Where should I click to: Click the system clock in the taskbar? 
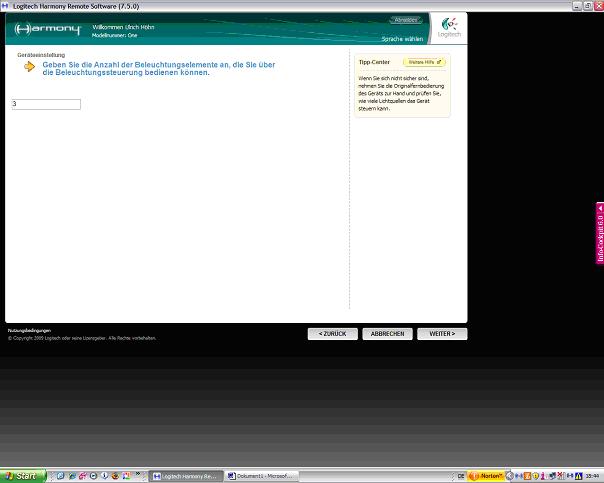(x=591, y=476)
